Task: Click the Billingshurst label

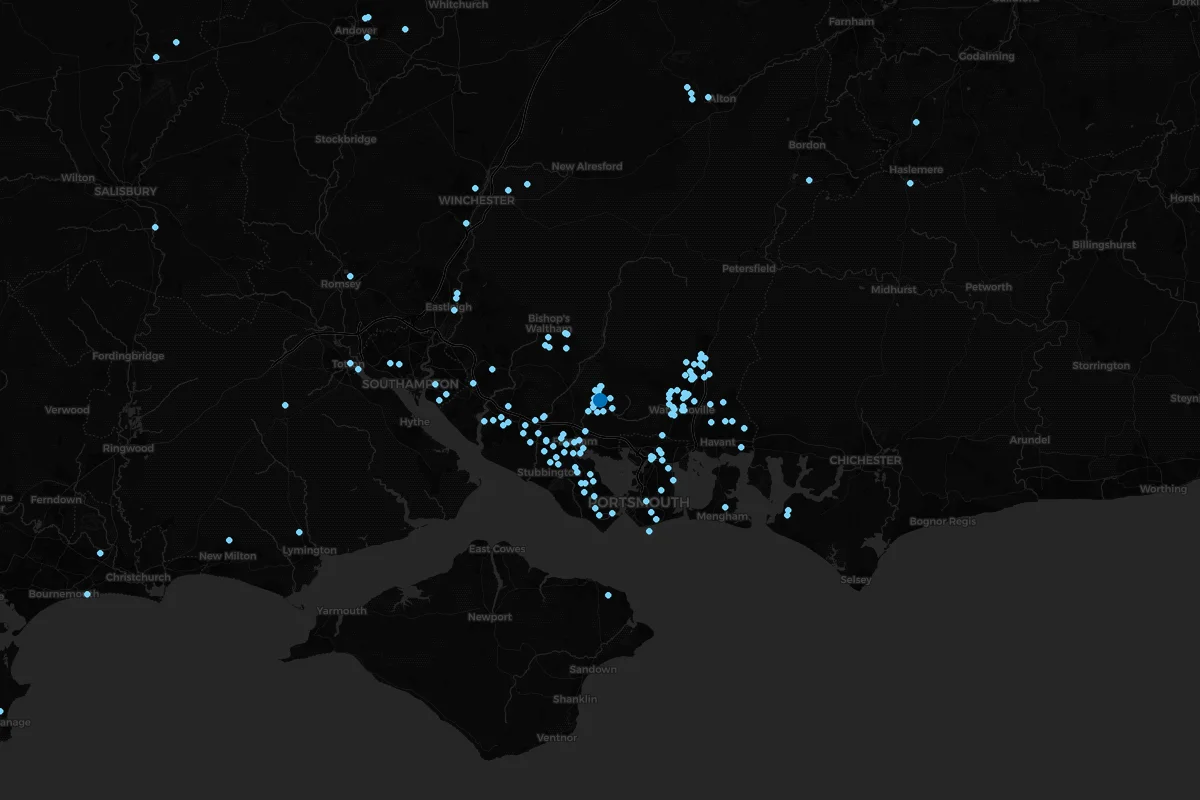Action: pyautogui.click(x=1104, y=245)
